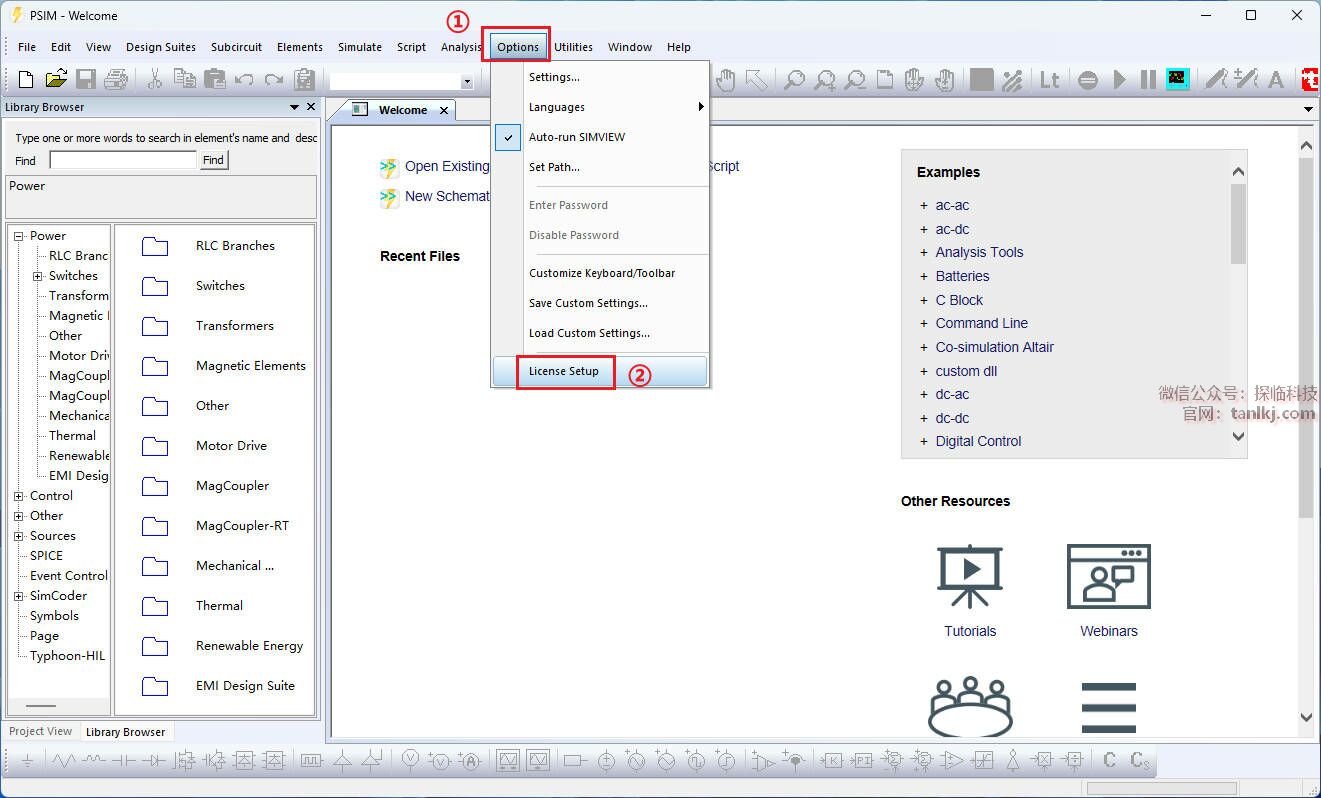1321x798 pixels.
Task: Click the Save floppy disk icon
Action: click(x=86, y=80)
